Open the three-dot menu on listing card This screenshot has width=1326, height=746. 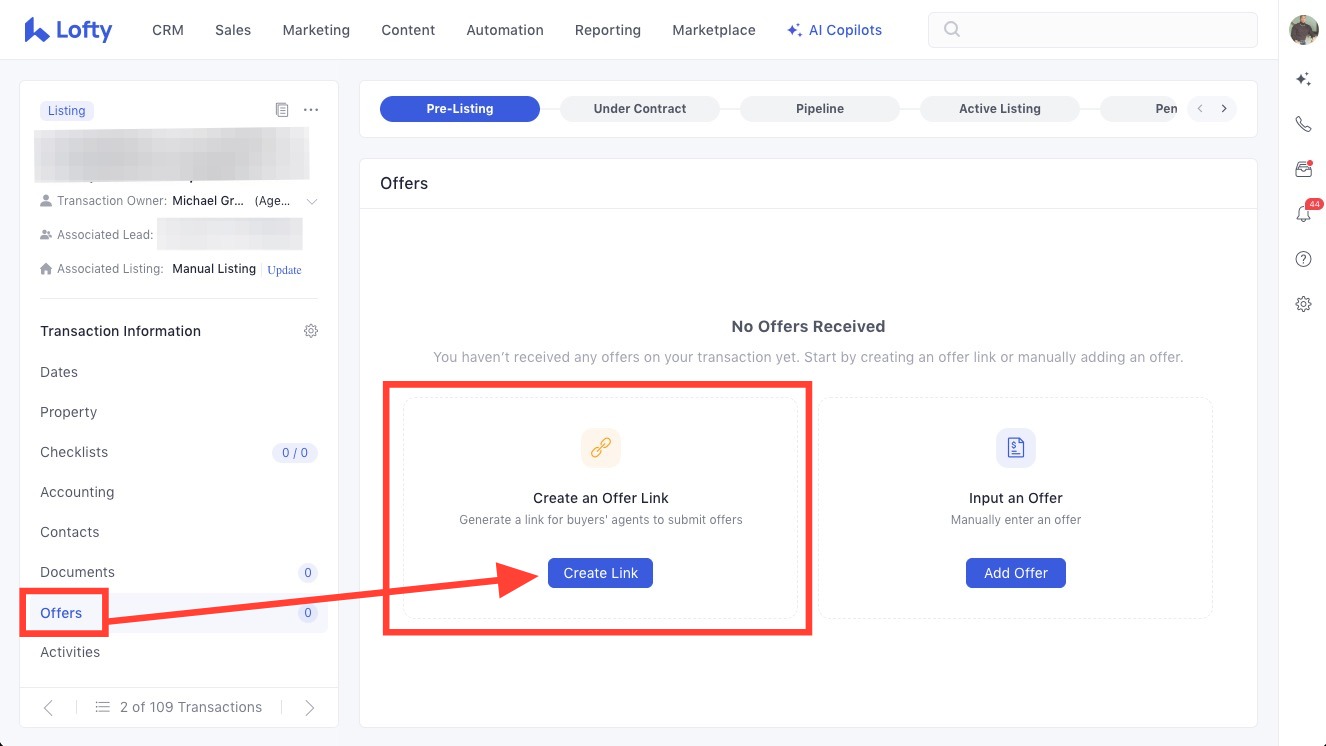(311, 110)
